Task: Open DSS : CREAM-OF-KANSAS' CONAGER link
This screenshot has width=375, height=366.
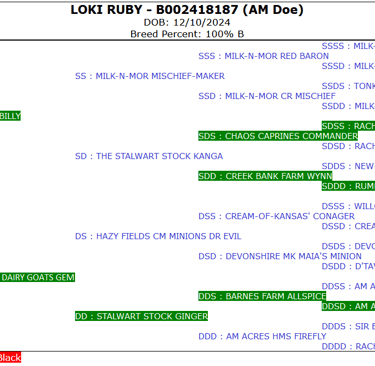Action: [x=276, y=216]
